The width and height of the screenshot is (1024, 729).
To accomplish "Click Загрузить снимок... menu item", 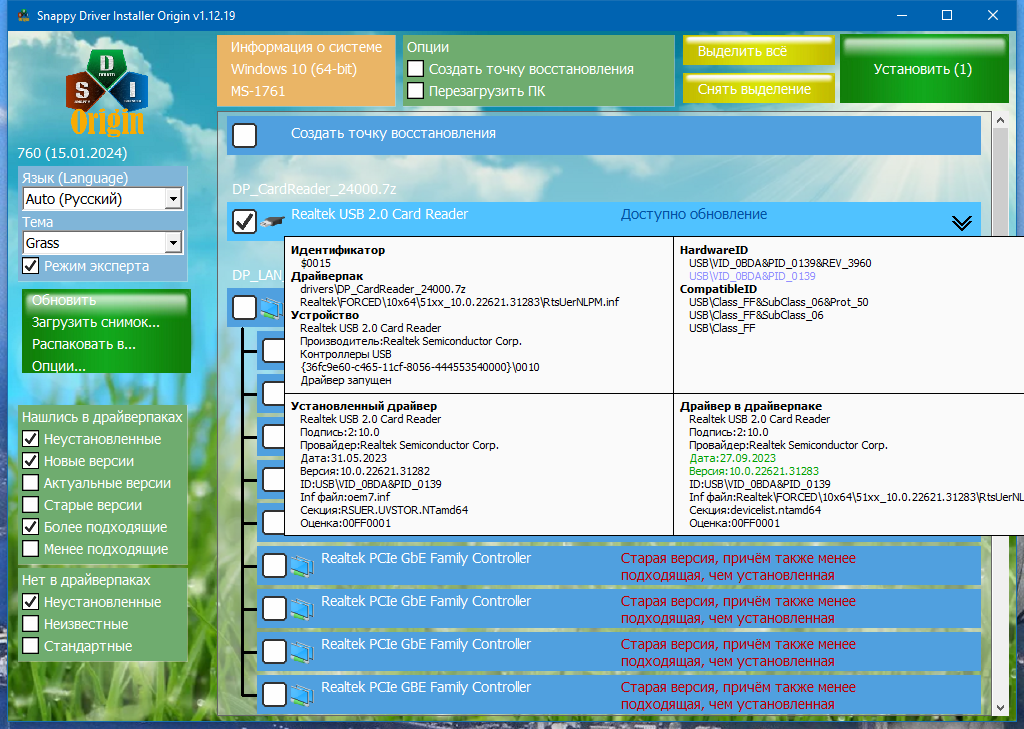I will click(x=95, y=322).
